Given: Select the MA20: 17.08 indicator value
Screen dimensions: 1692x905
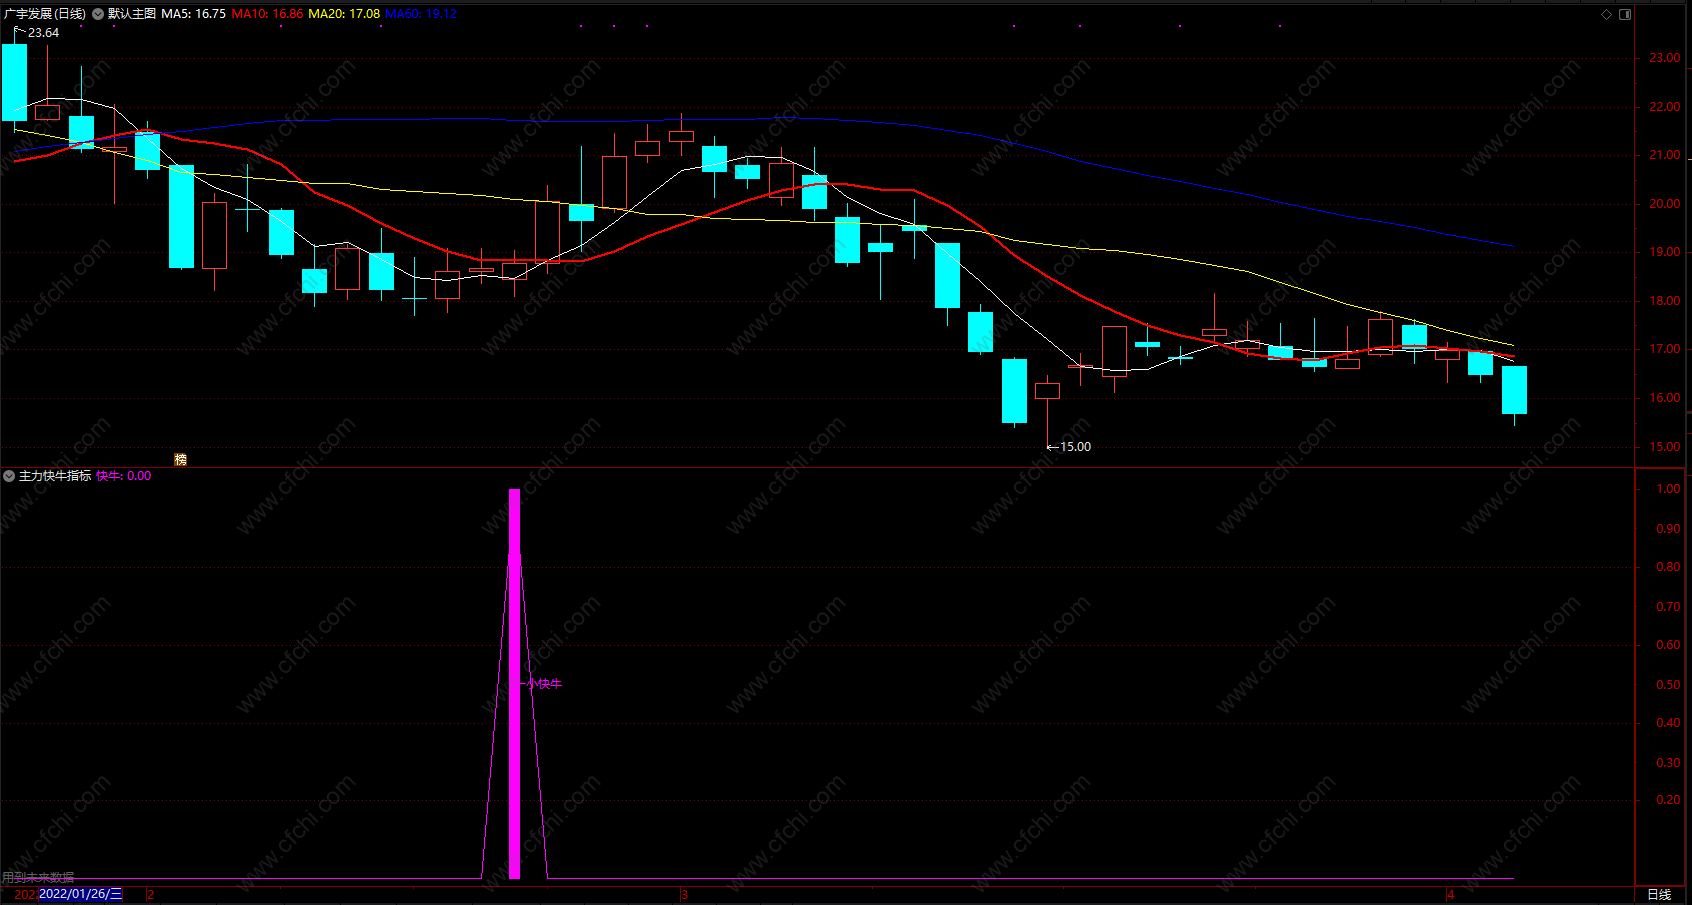Looking at the screenshot, I should pyautogui.click(x=344, y=14).
